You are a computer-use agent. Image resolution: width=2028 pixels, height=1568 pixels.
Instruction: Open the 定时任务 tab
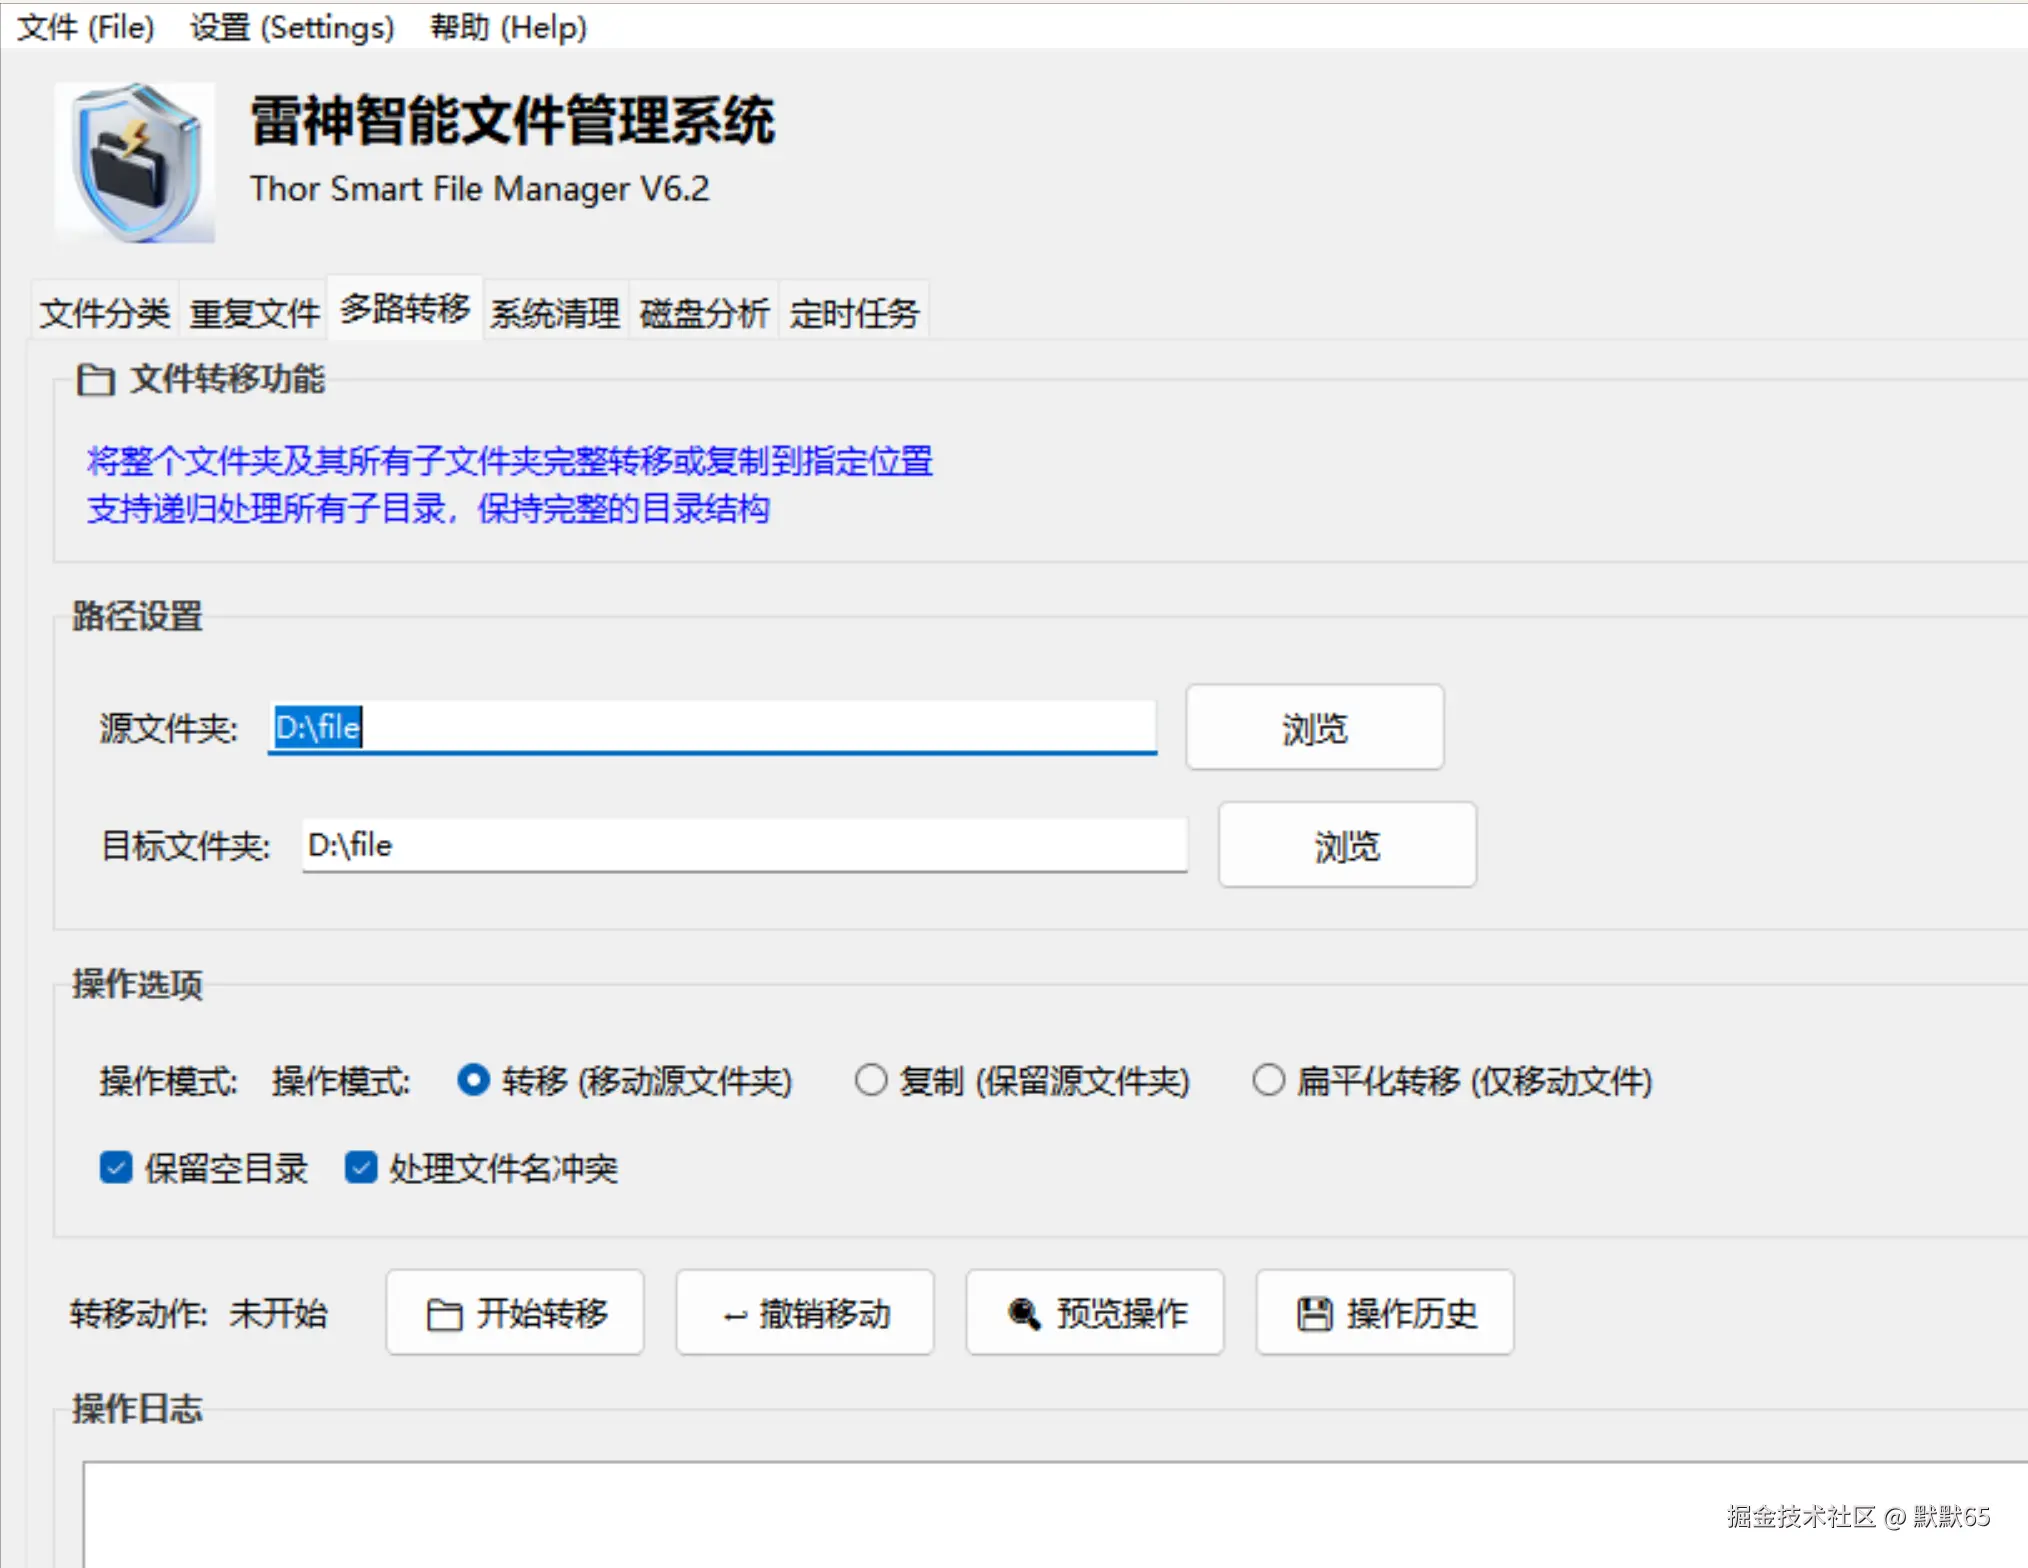tap(854, 313)
